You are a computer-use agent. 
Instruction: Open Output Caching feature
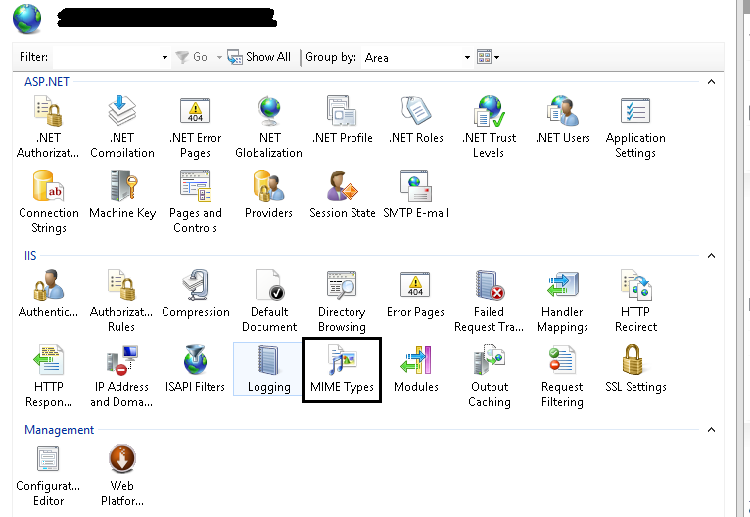pos(489,376)
